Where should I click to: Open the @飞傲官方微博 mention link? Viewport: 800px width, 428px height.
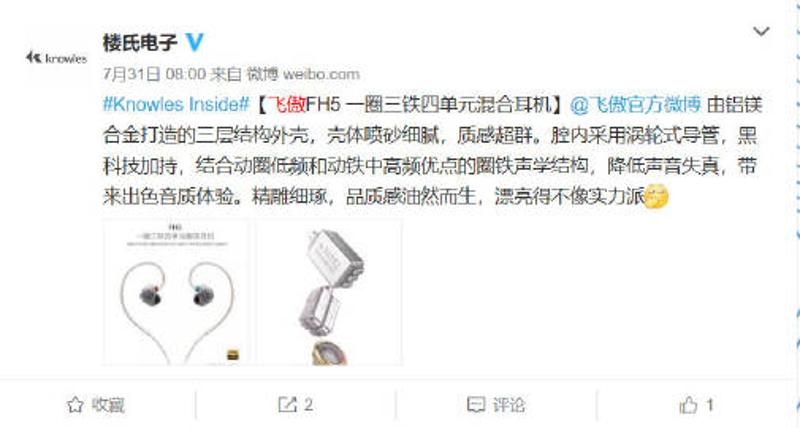coord(636,105)
